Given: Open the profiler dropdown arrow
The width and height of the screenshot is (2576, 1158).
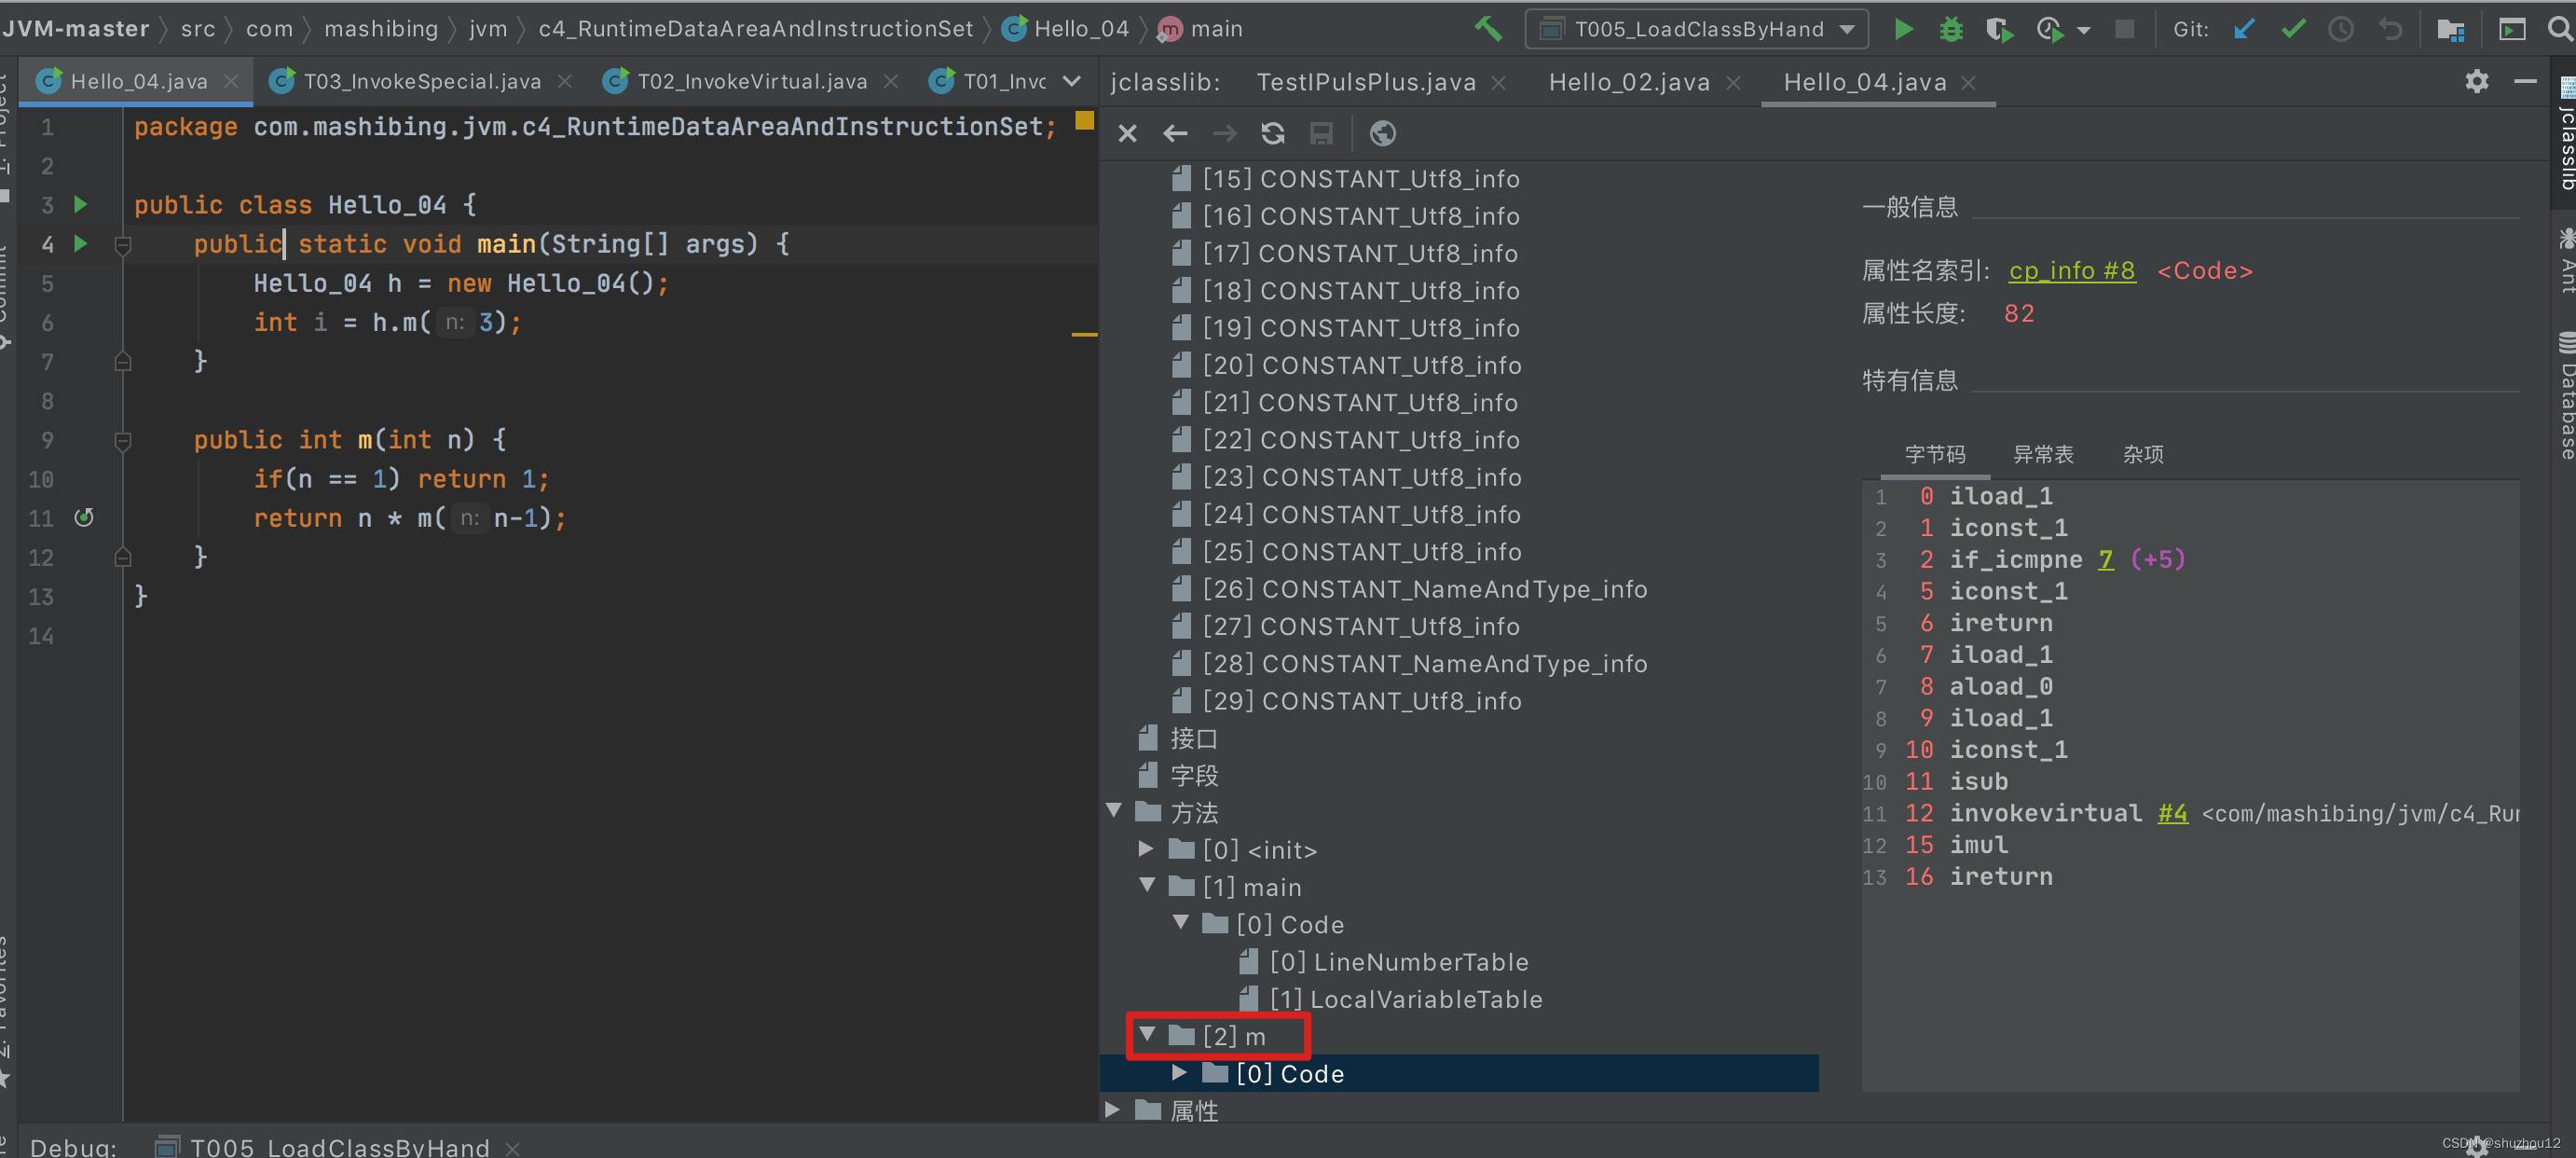Looking at the screenshot, I should [x=2084, y=30].
